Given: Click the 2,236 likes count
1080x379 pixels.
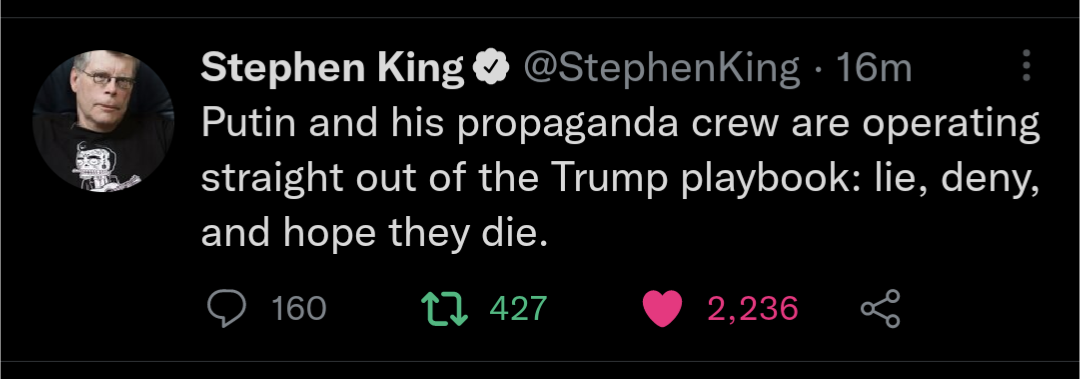Looking at the screenshot, I should [x=752, y=309].
